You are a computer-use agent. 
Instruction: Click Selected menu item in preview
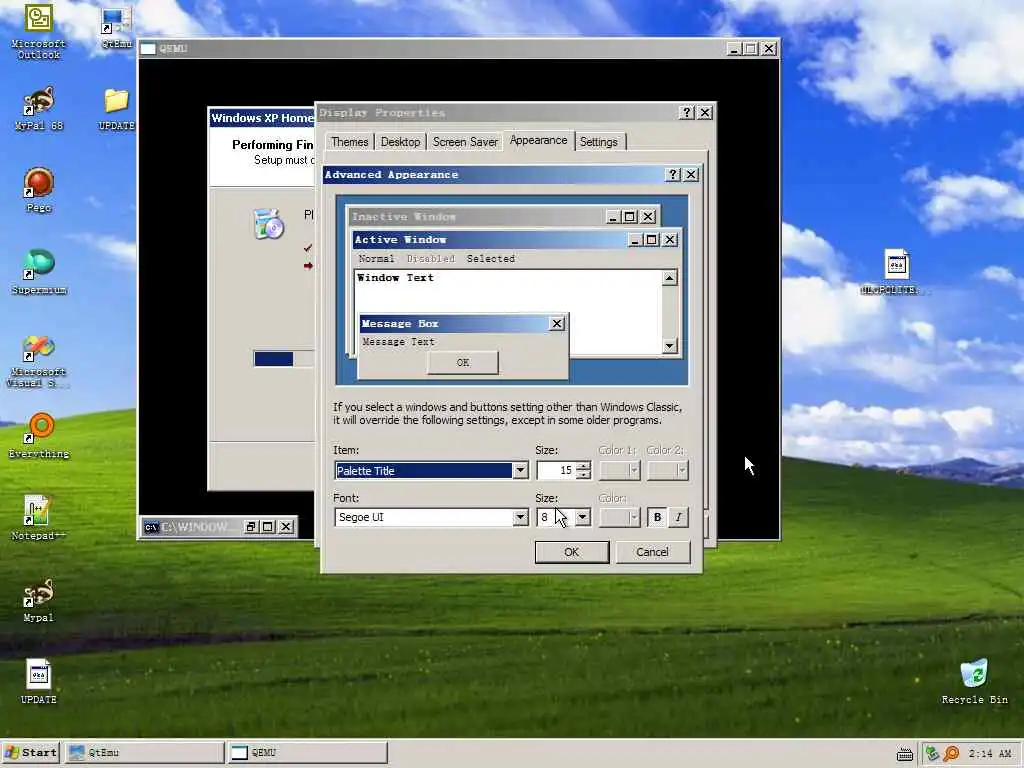[x=490, y=259]
